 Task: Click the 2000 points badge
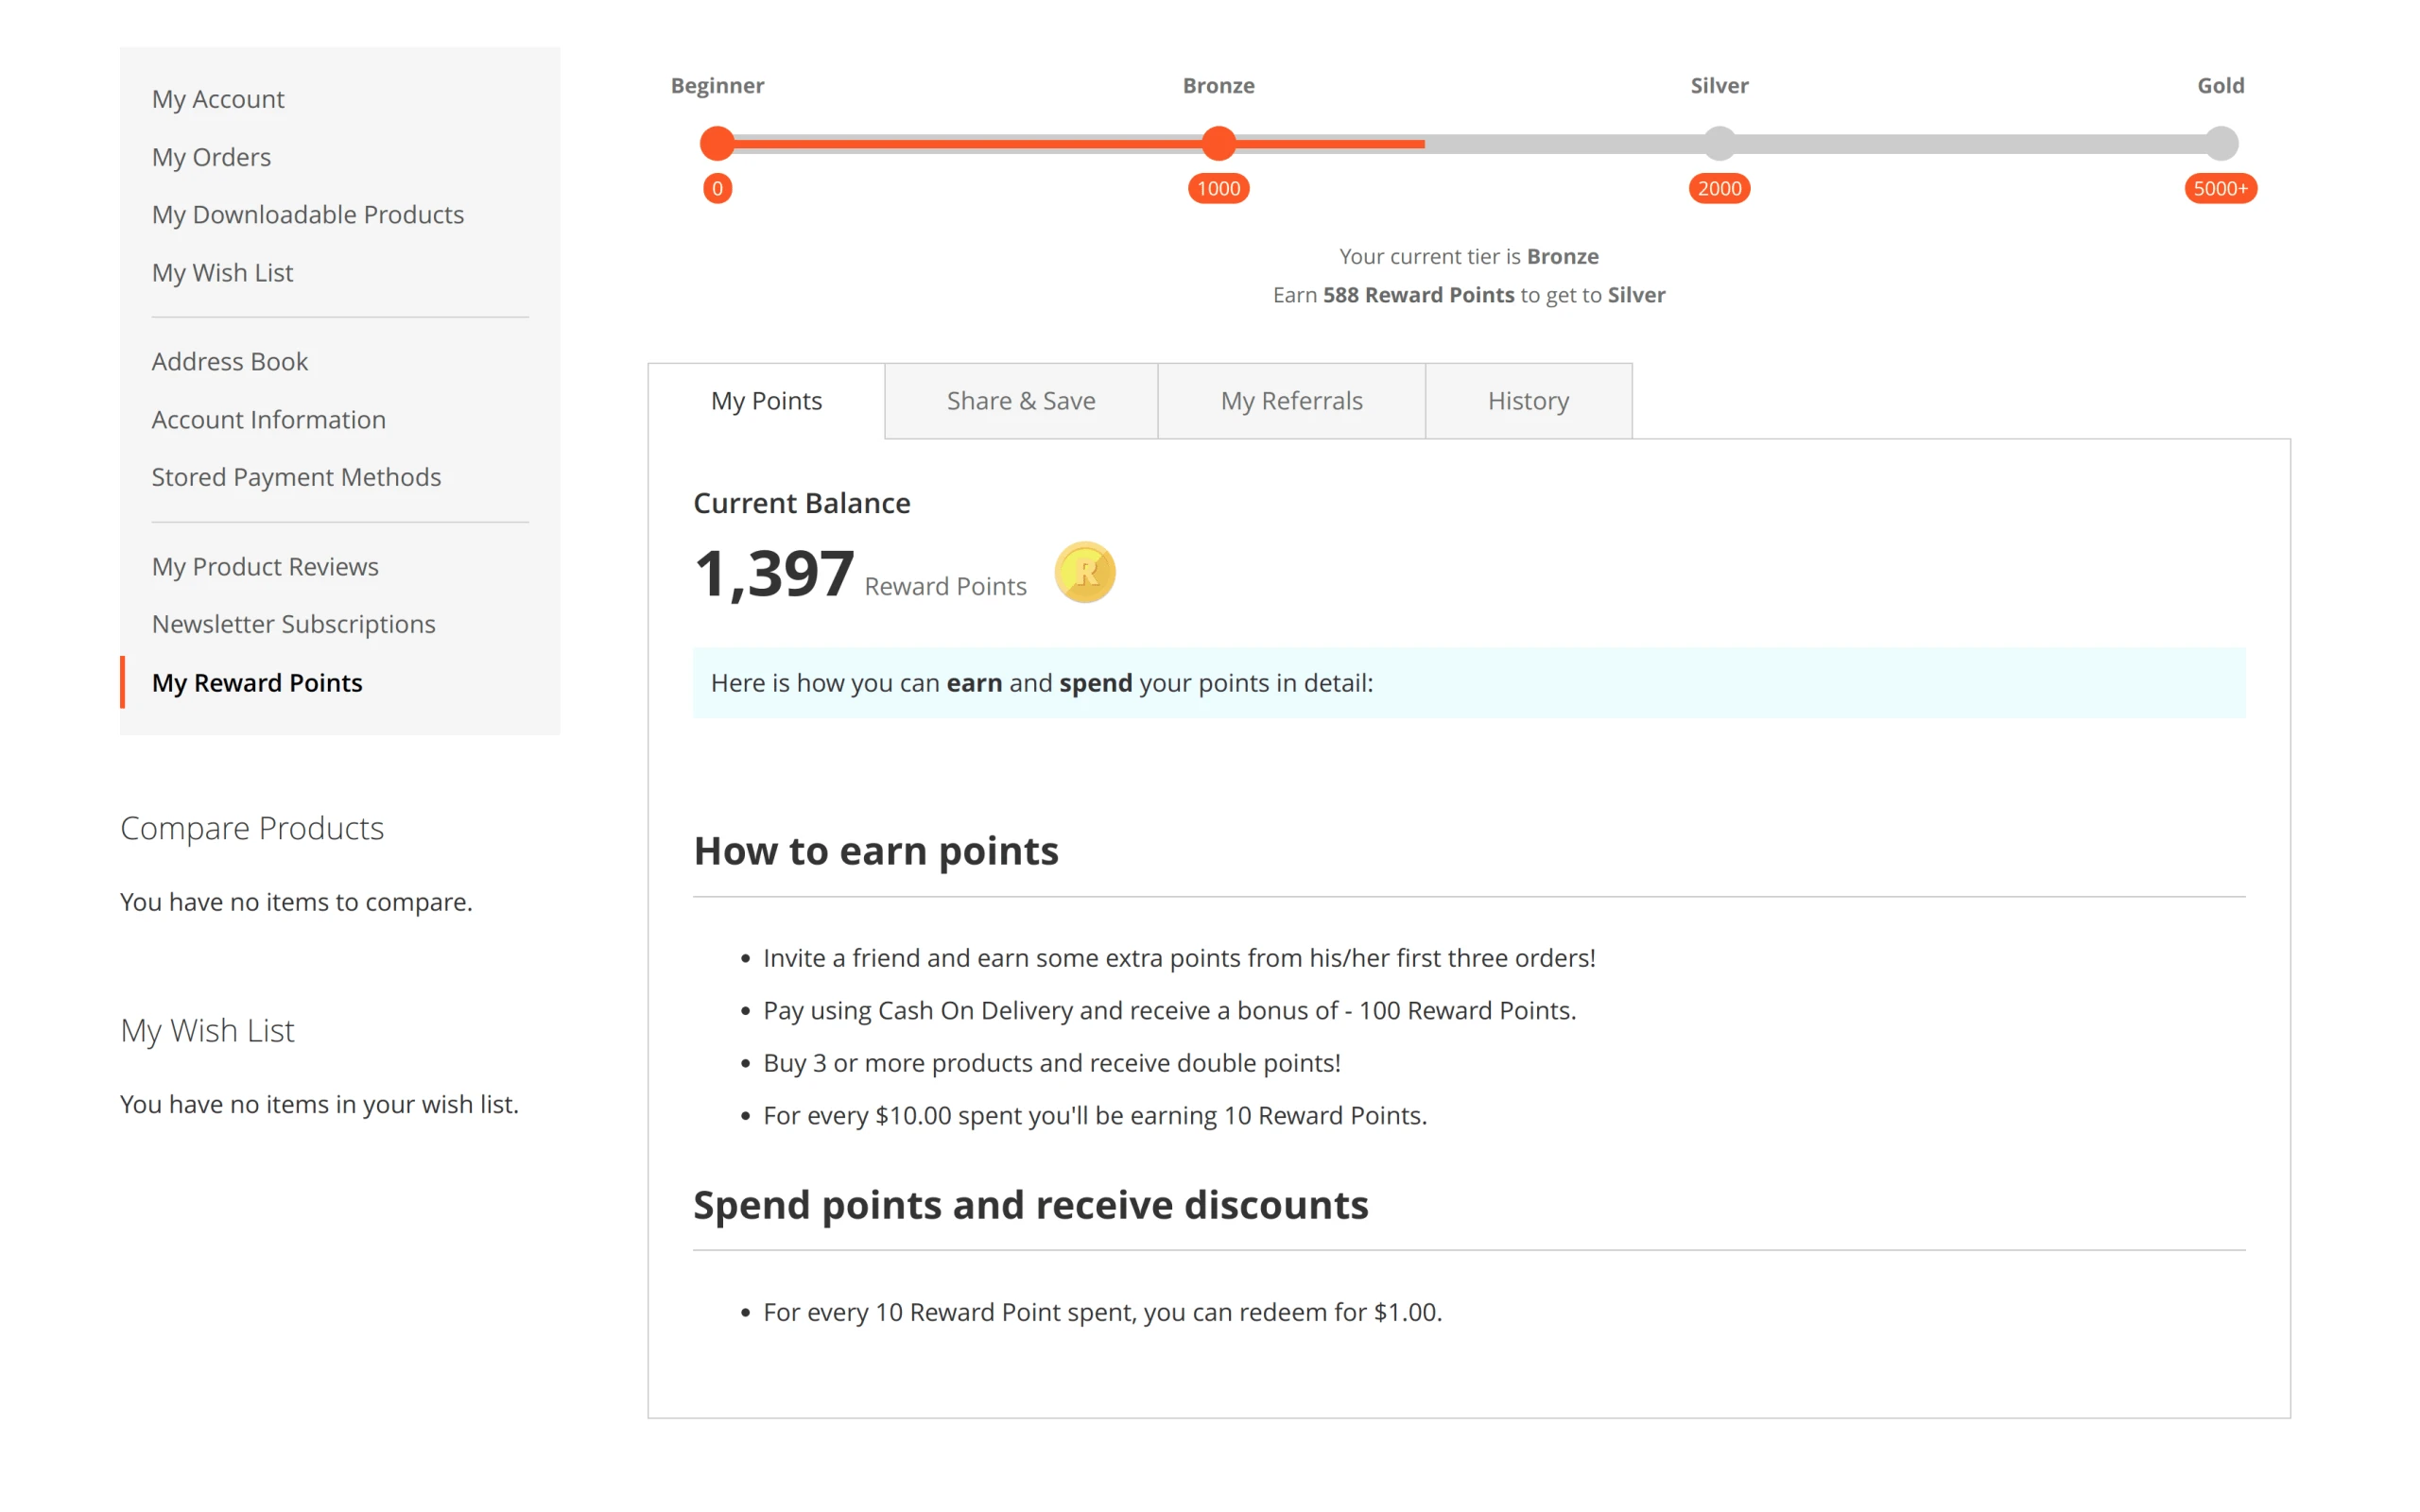pyautogui.click(x=1719, y=188)
